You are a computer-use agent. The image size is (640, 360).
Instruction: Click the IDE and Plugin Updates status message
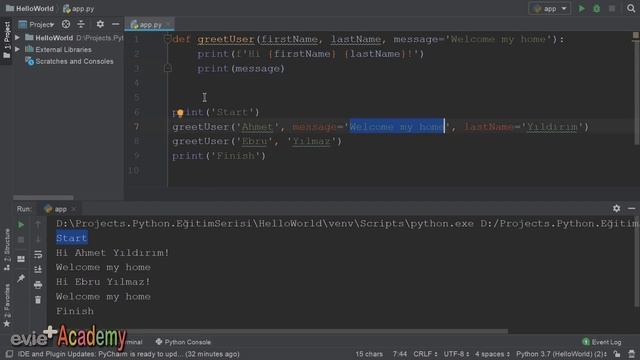pyautogui.click(x=129, y=354)
